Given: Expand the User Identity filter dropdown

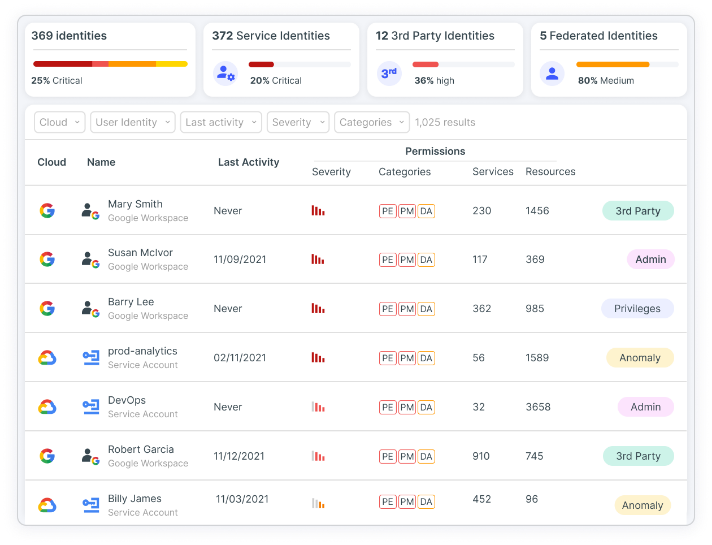Looking at the screenshot, I should coord(132,122).
